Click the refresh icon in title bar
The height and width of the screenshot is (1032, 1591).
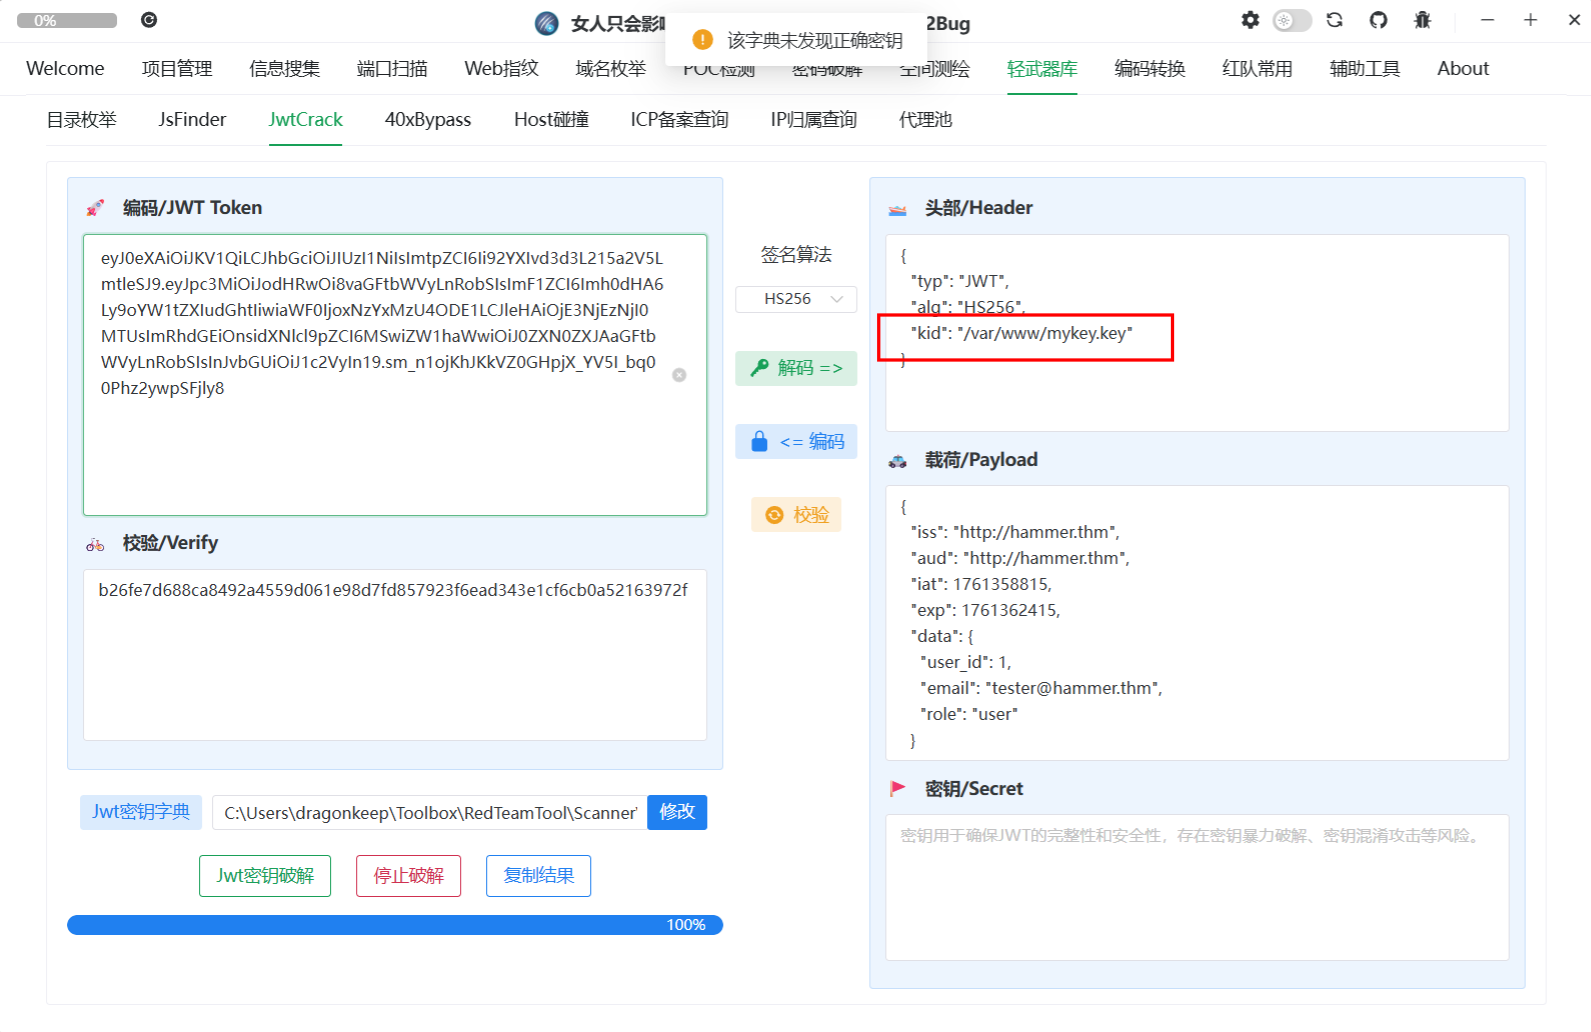click(1334, 20)
